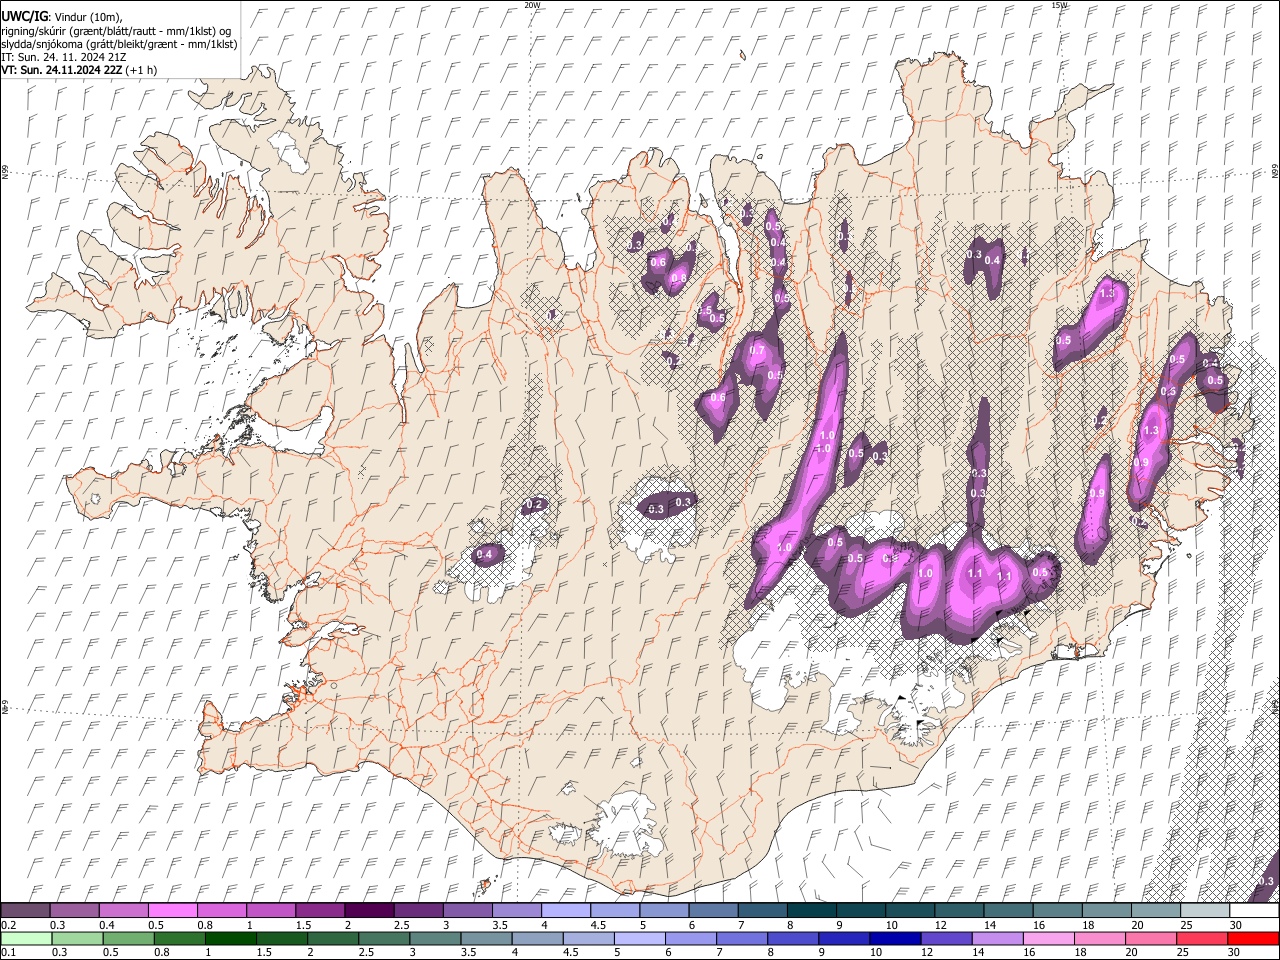The width and height of the screenshot is (1280, 960).
Task: Select the darkest purple swatch labeled 2
Action: [369, 910]
